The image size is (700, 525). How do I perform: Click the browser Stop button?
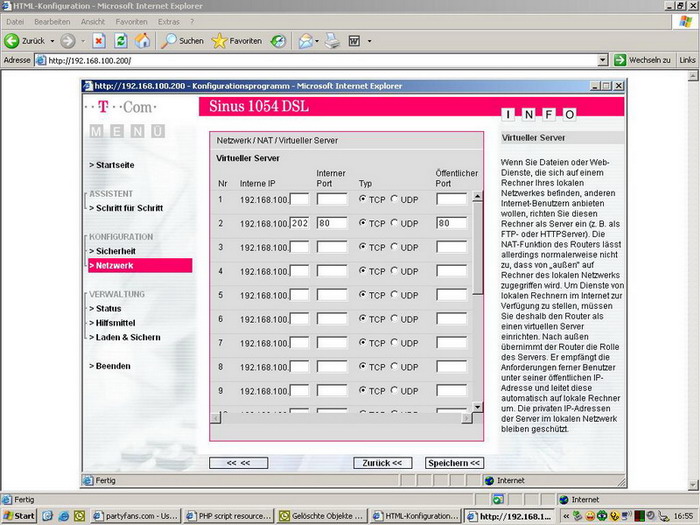(99, 41)
